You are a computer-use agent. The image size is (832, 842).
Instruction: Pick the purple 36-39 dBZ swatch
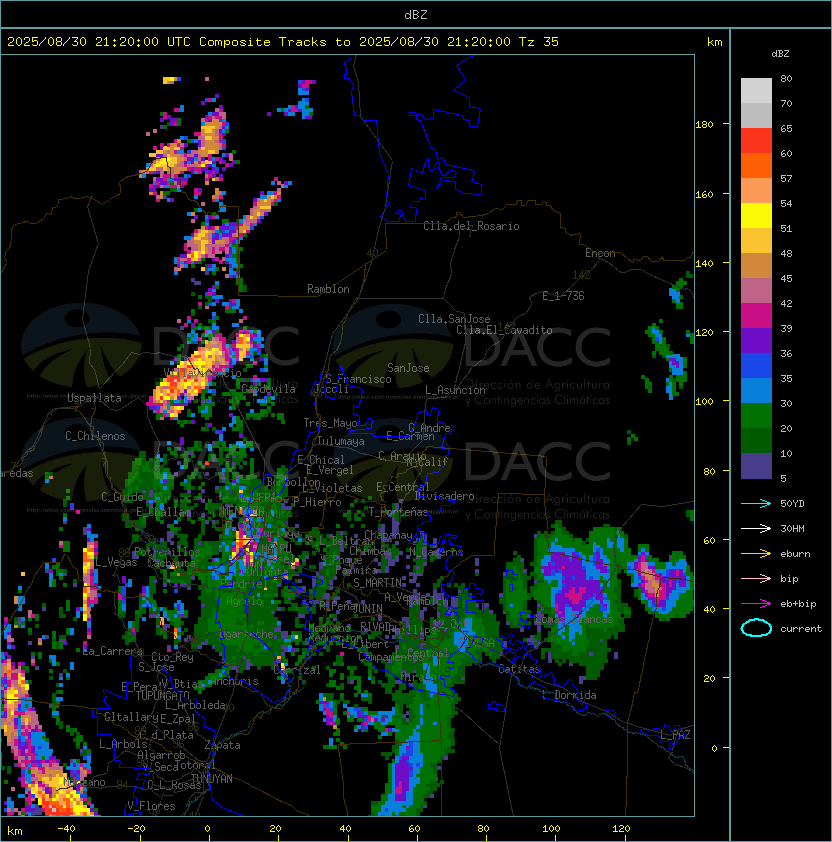756,340
